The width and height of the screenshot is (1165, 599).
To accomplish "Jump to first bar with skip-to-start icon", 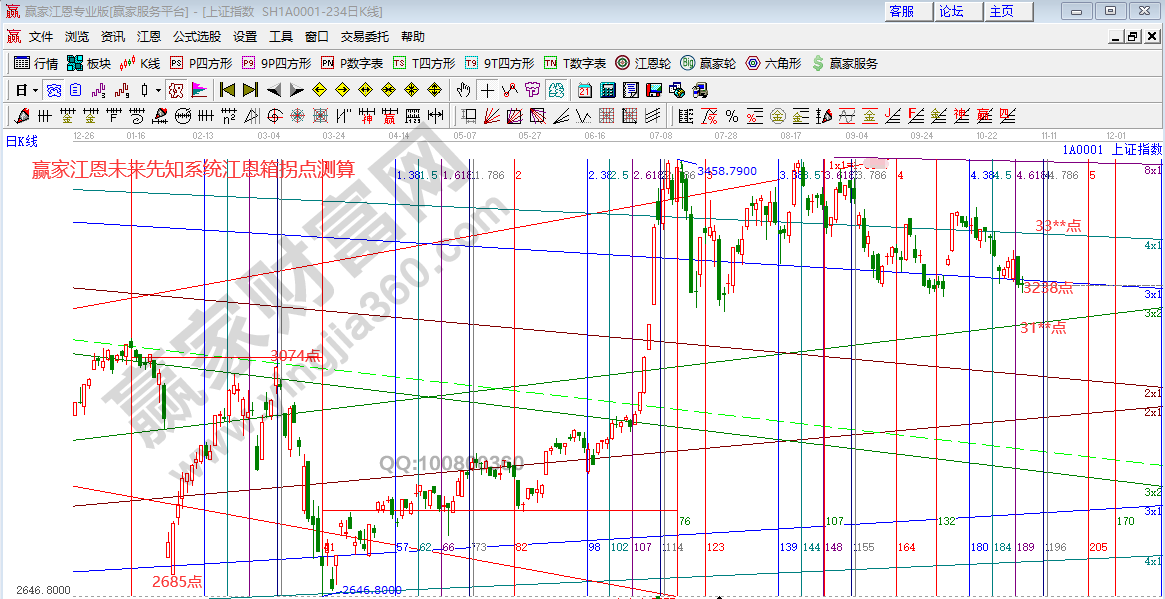I will click(x=227, y=90).
